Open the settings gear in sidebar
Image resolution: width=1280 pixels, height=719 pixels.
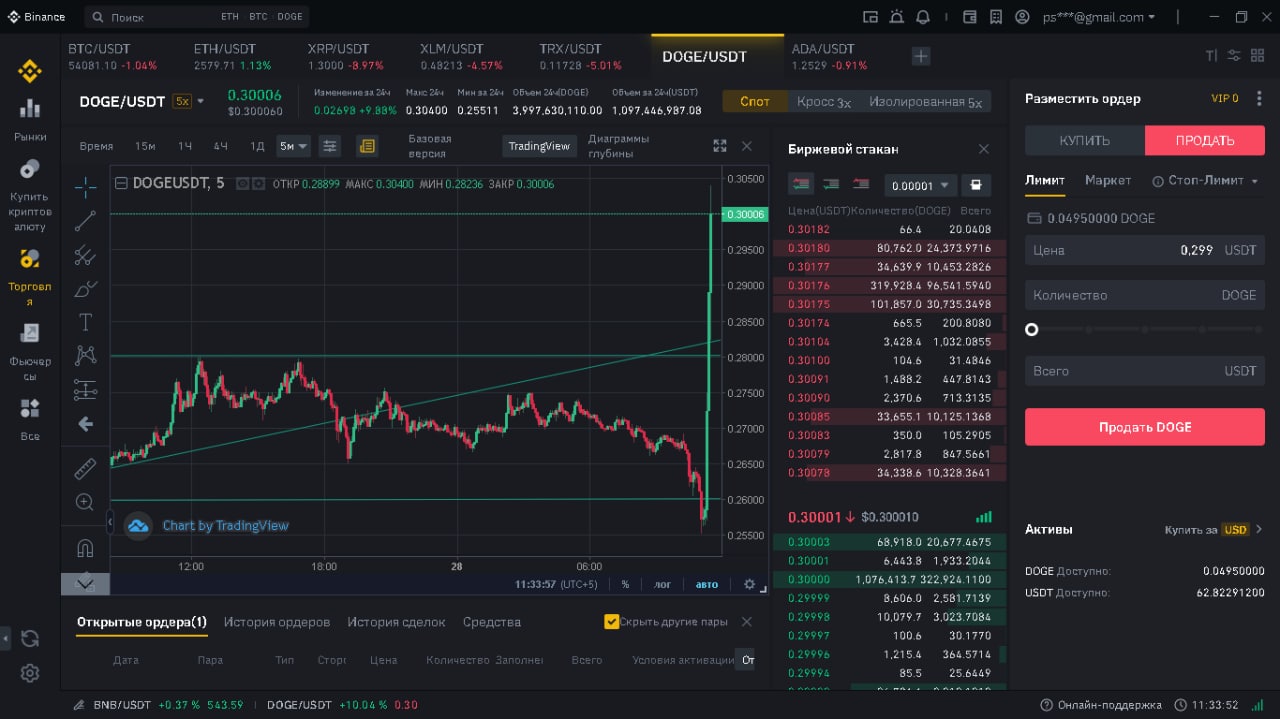tap(30, 673)
